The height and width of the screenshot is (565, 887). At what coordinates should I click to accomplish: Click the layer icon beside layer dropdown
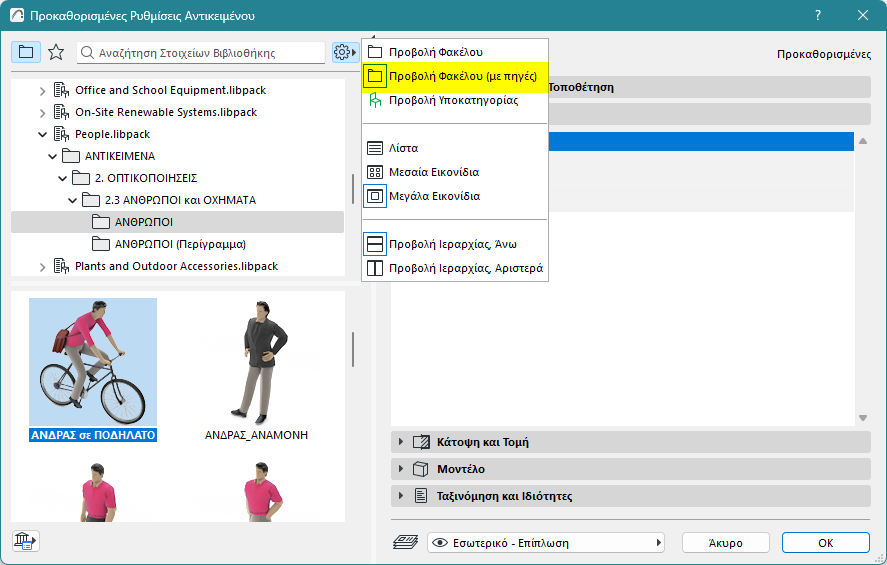(405, 542)
